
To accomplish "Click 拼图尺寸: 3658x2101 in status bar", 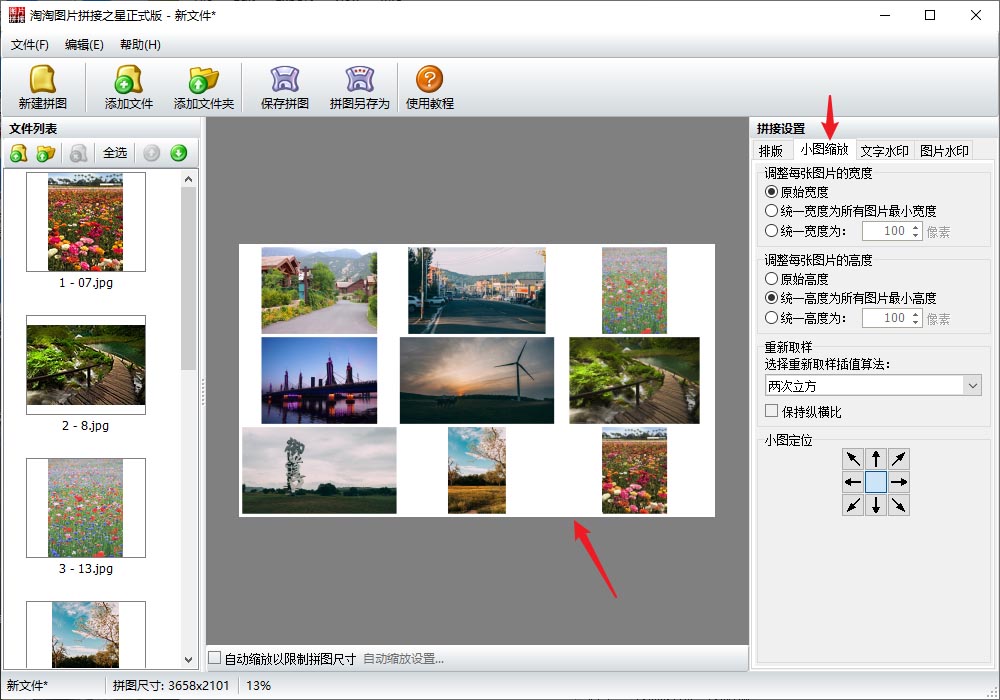I will (x=171, y=685).
